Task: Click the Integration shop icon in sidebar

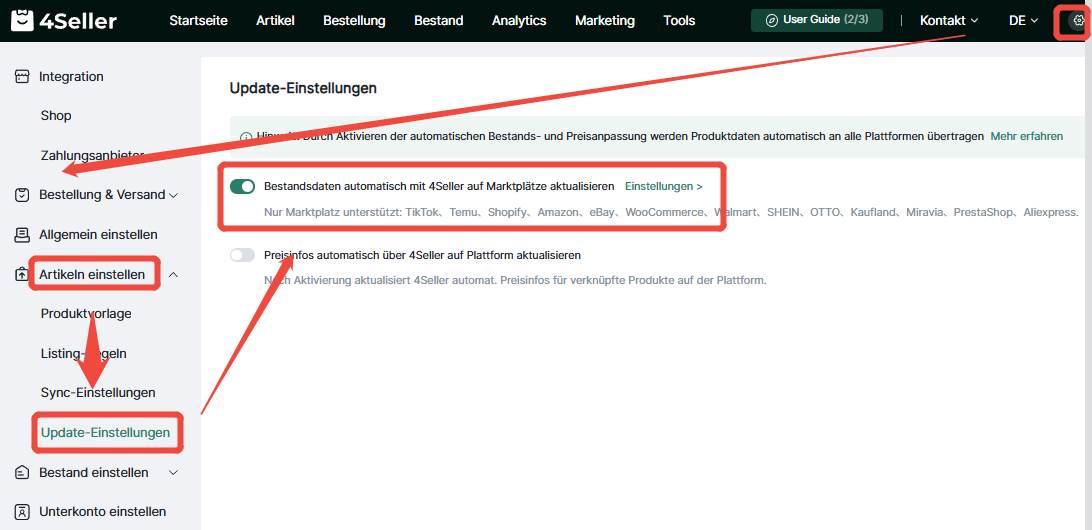Action: [x=22, y=77]
